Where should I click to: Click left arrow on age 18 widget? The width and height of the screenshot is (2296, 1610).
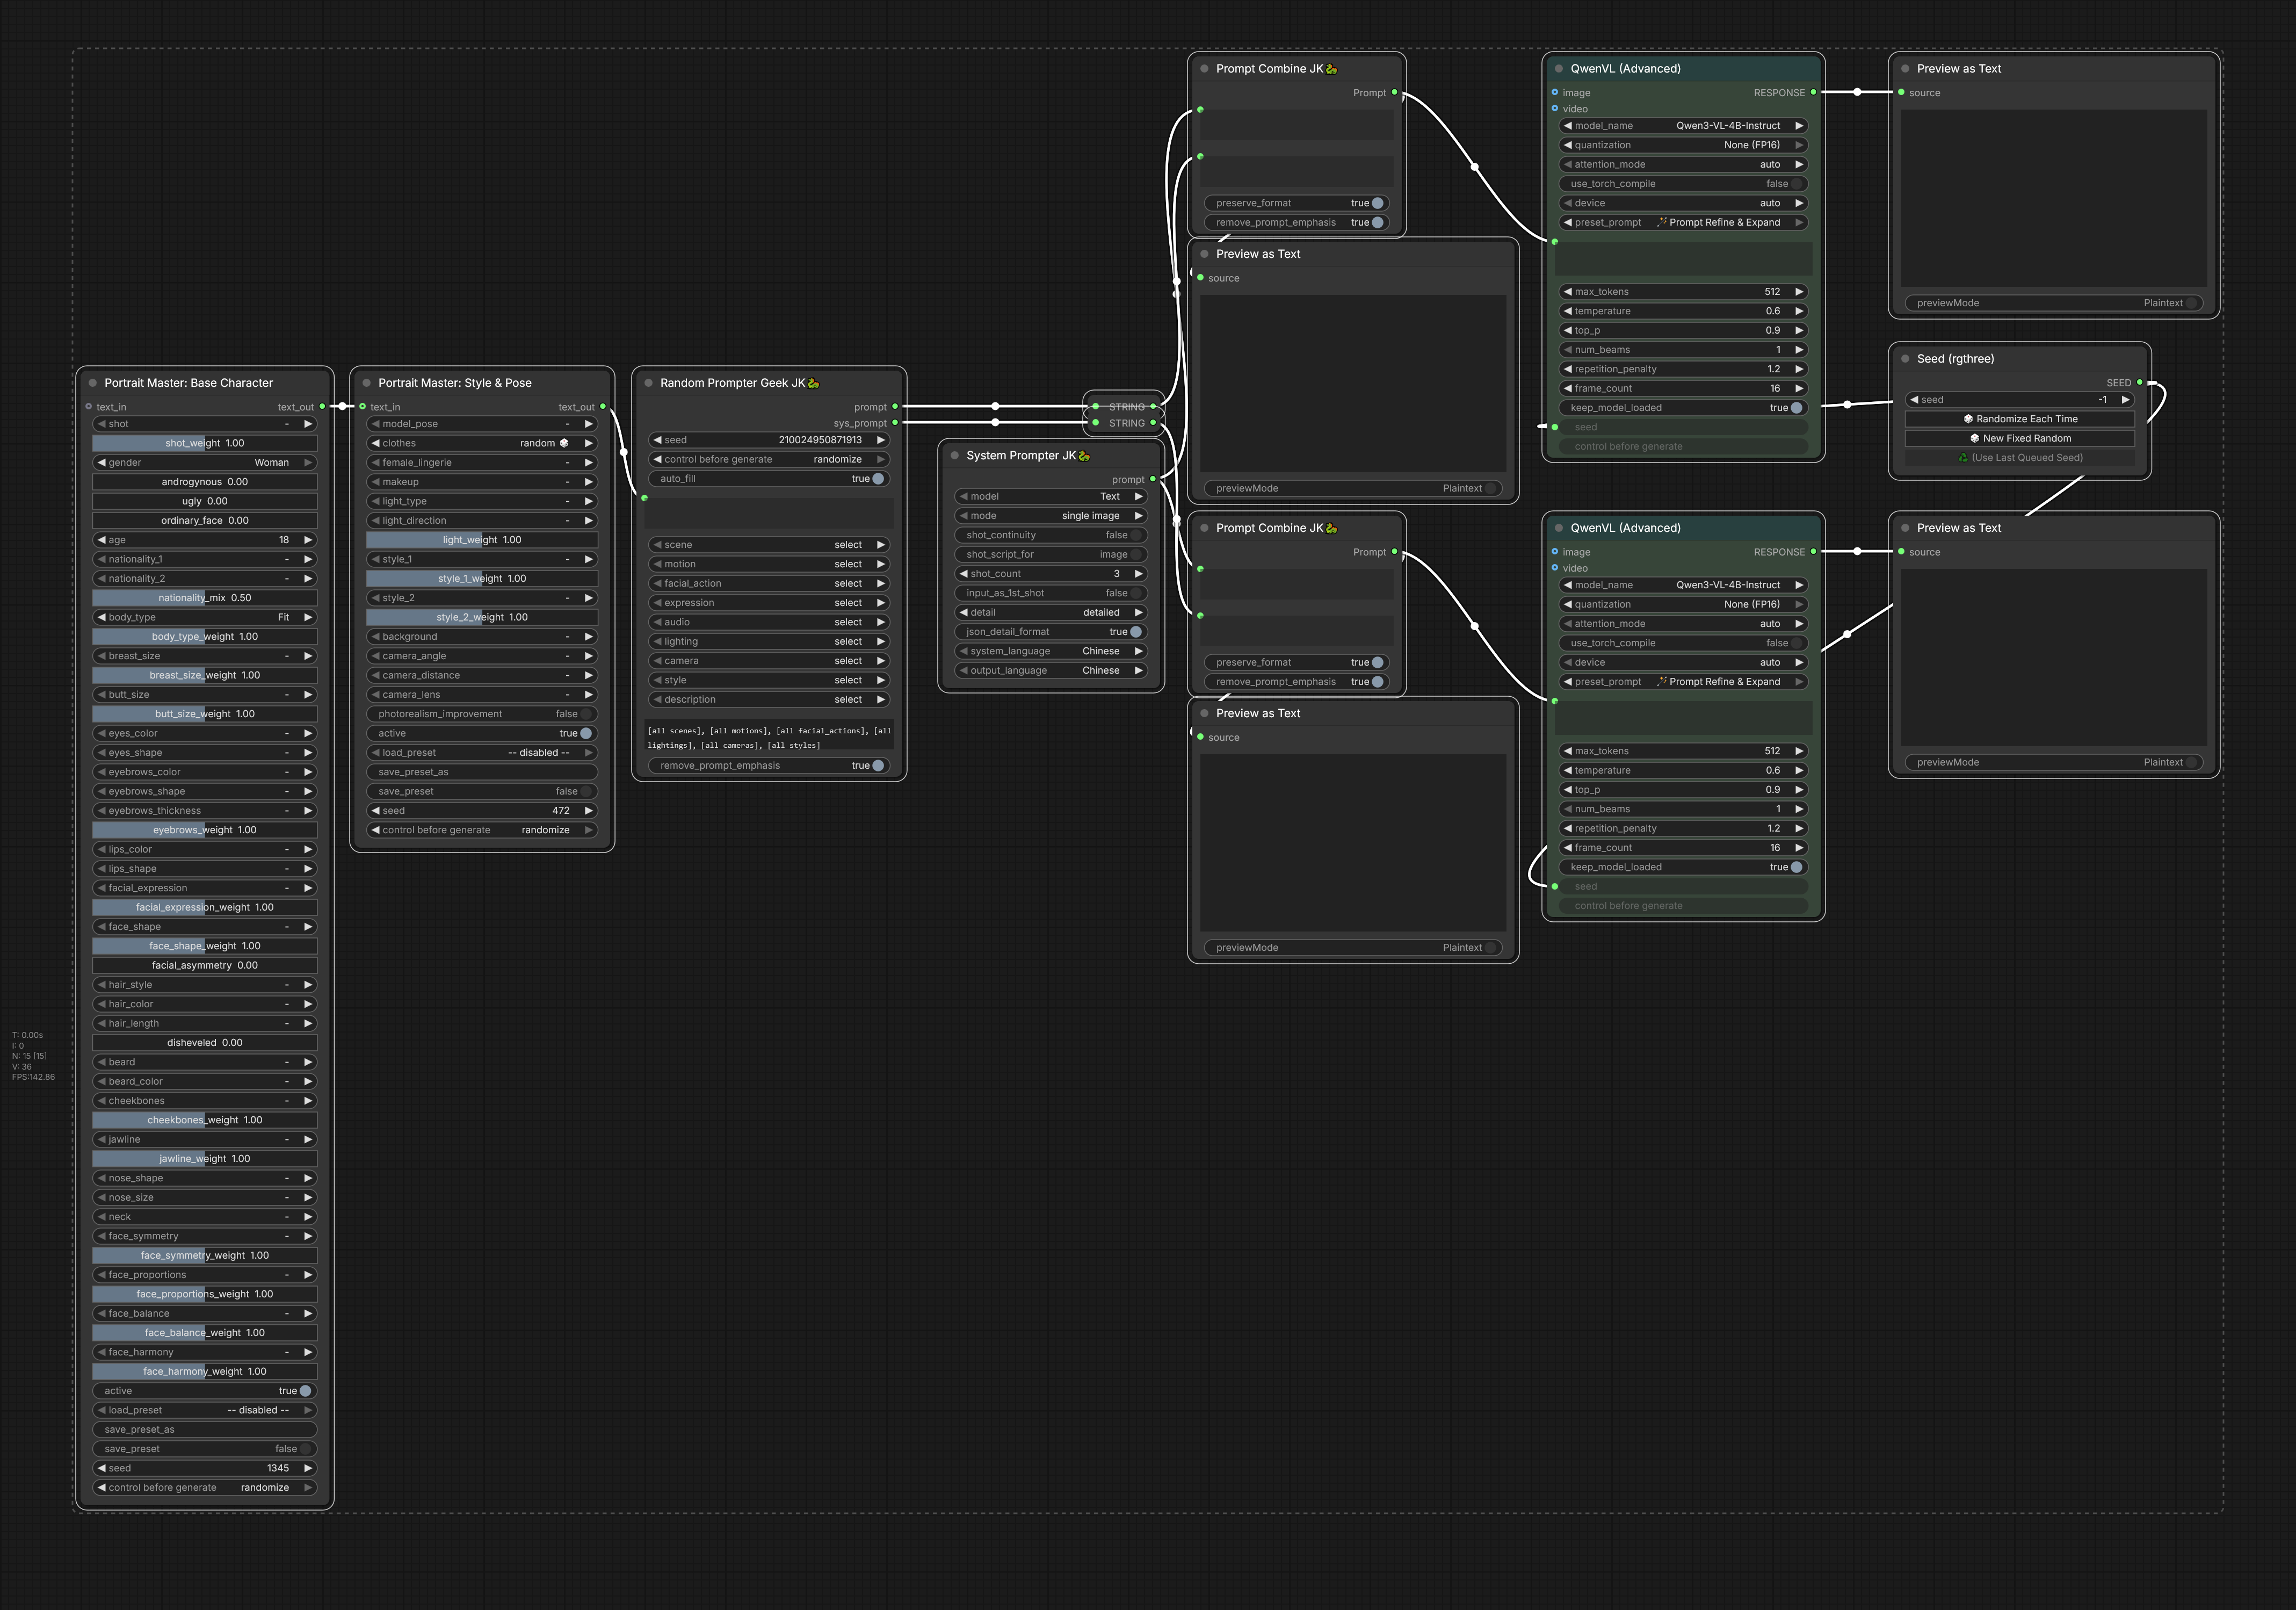[x=101, y=540]
